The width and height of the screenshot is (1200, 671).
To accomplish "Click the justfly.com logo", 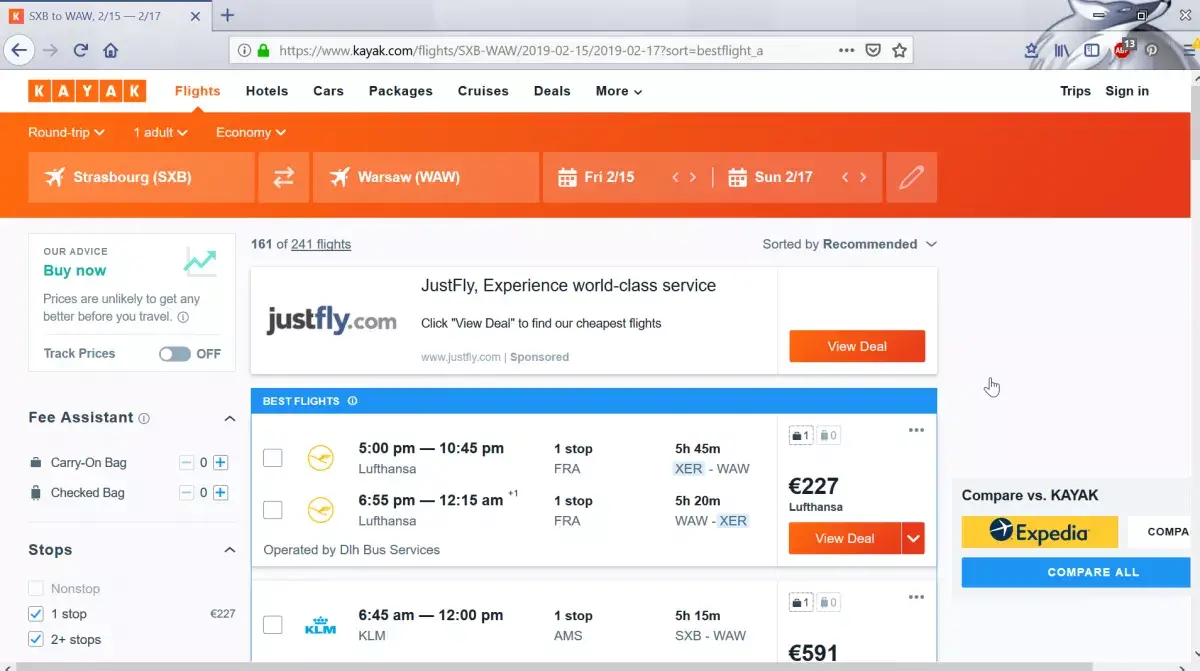I will point(331,321).
